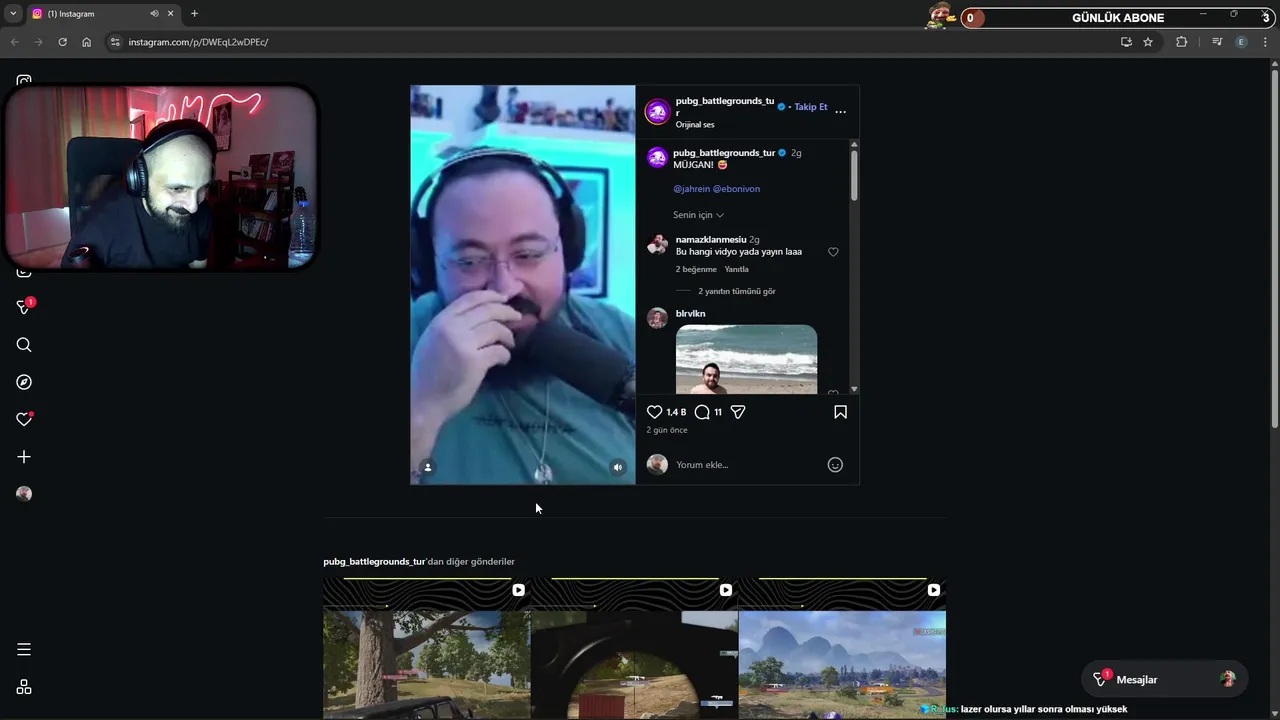1280x720 pixels.
Task: Open the media control toolbar icon
Action: tap(1217, 42)
